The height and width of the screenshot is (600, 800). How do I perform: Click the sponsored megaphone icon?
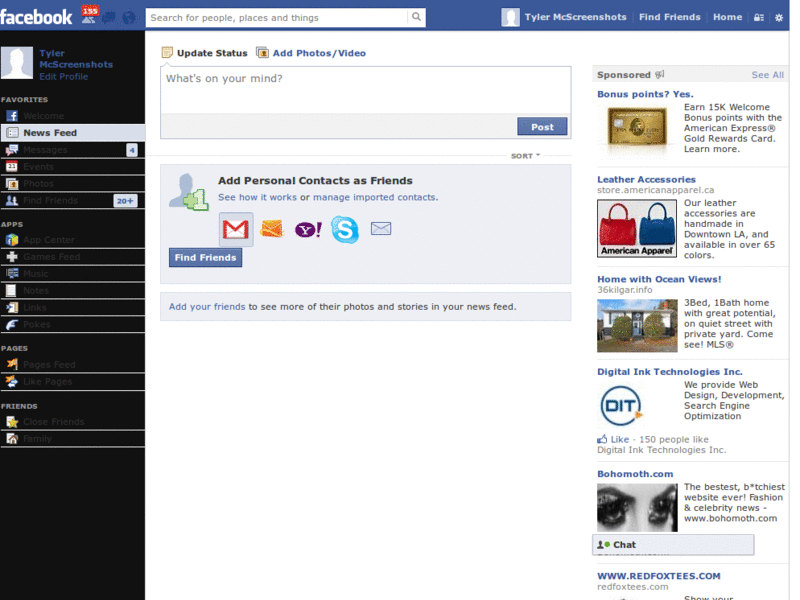660,74
